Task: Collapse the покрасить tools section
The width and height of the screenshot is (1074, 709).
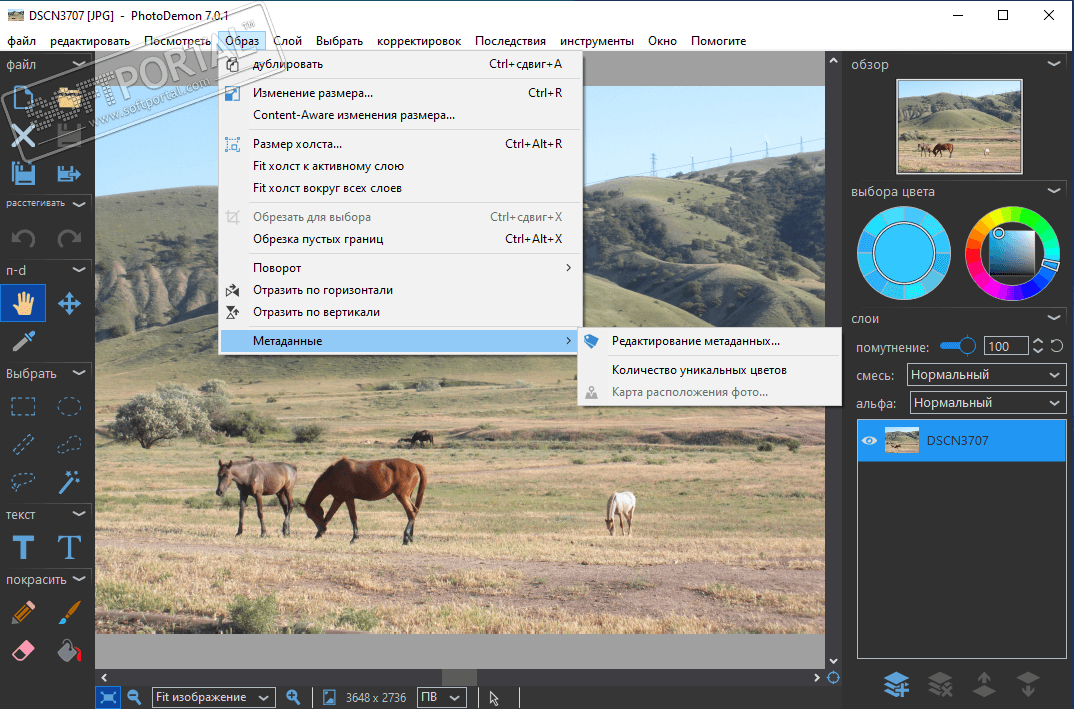Action: click(79, 579)
